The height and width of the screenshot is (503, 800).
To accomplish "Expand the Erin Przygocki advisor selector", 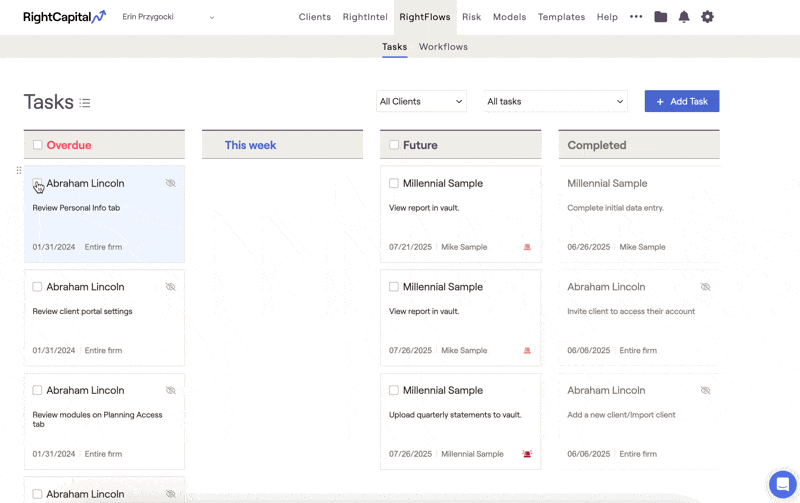I will pos(168,17).
